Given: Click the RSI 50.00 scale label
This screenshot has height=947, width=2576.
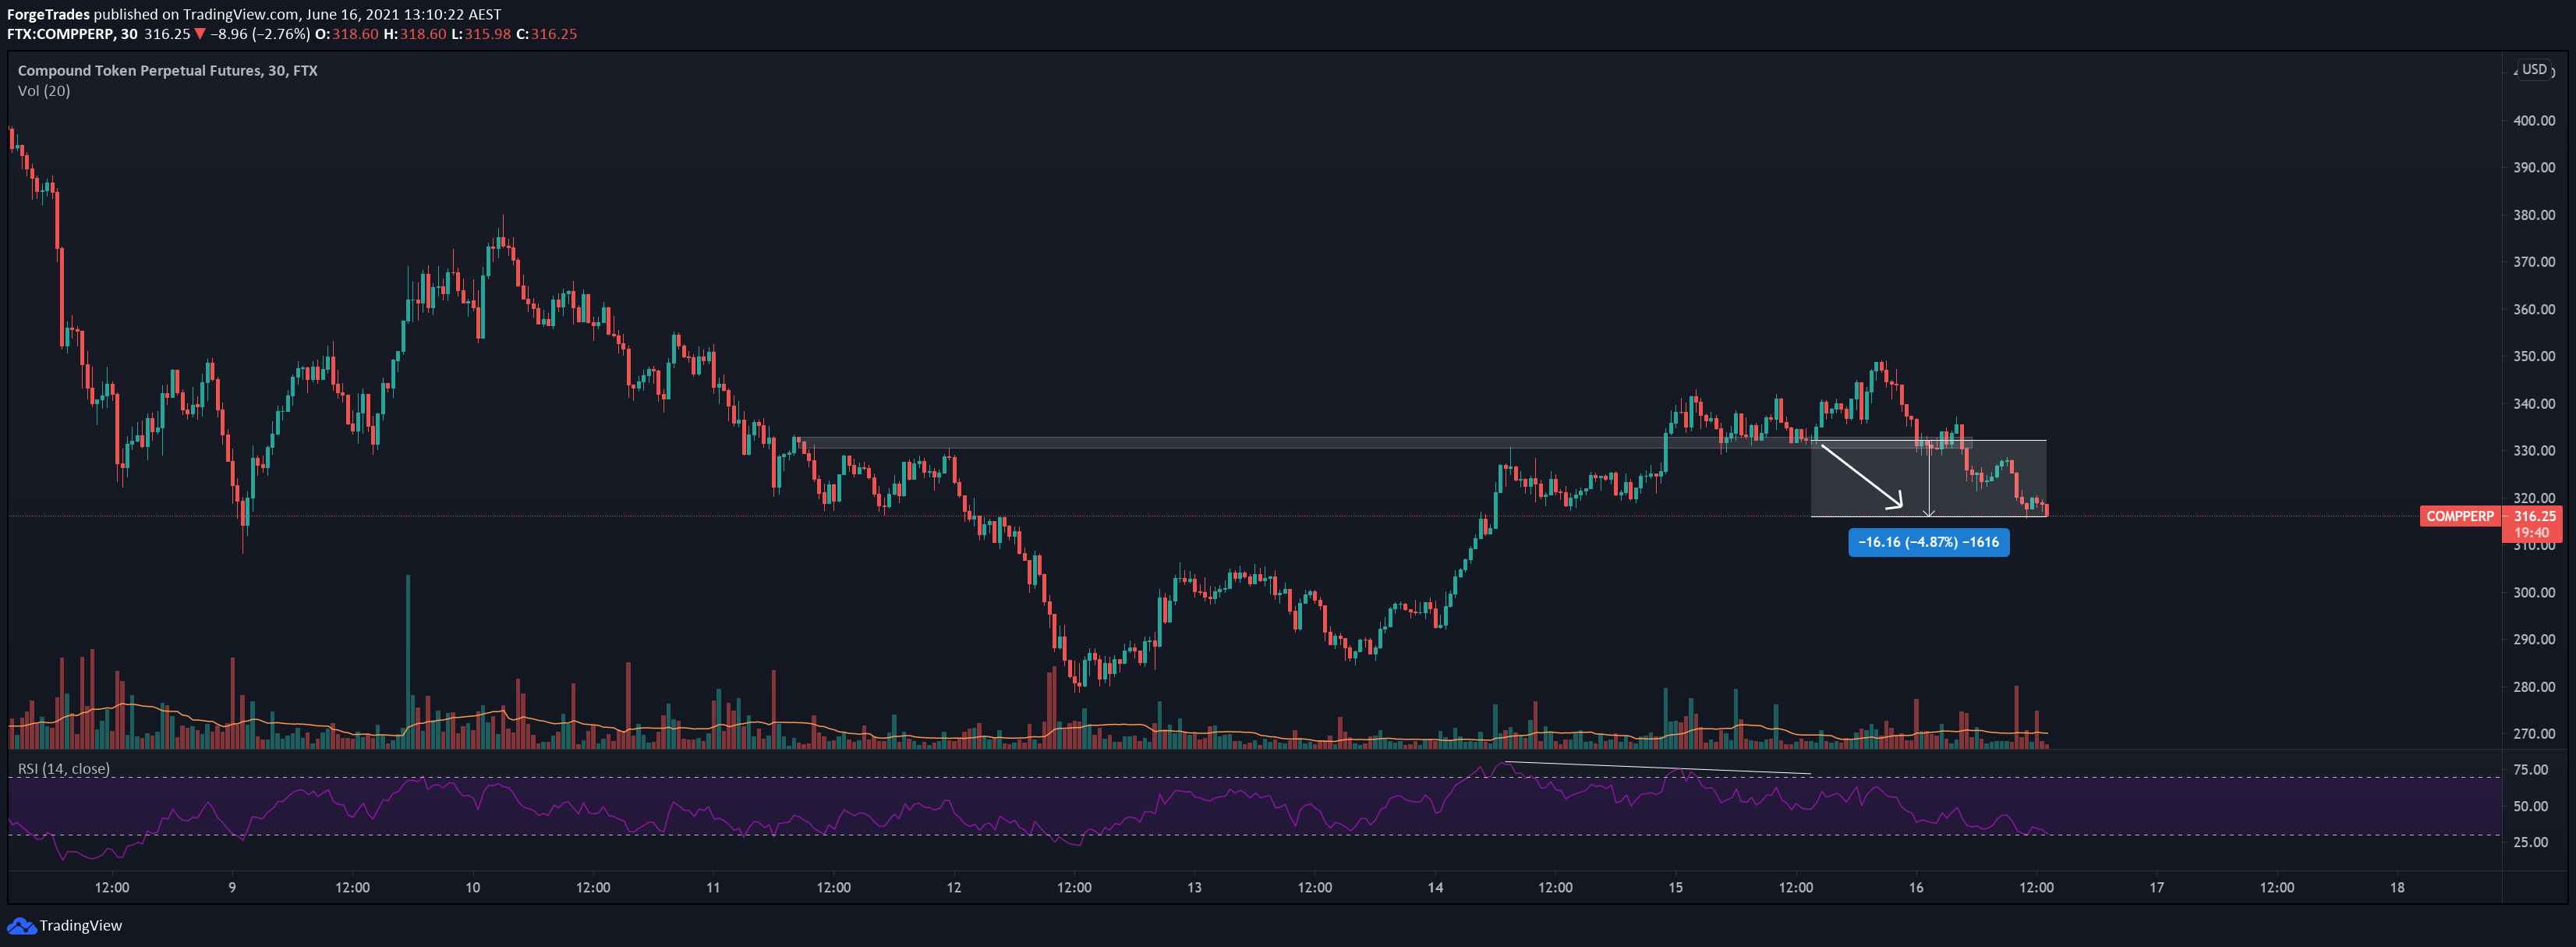Looking at the screenshot, I should [2530, 806].
